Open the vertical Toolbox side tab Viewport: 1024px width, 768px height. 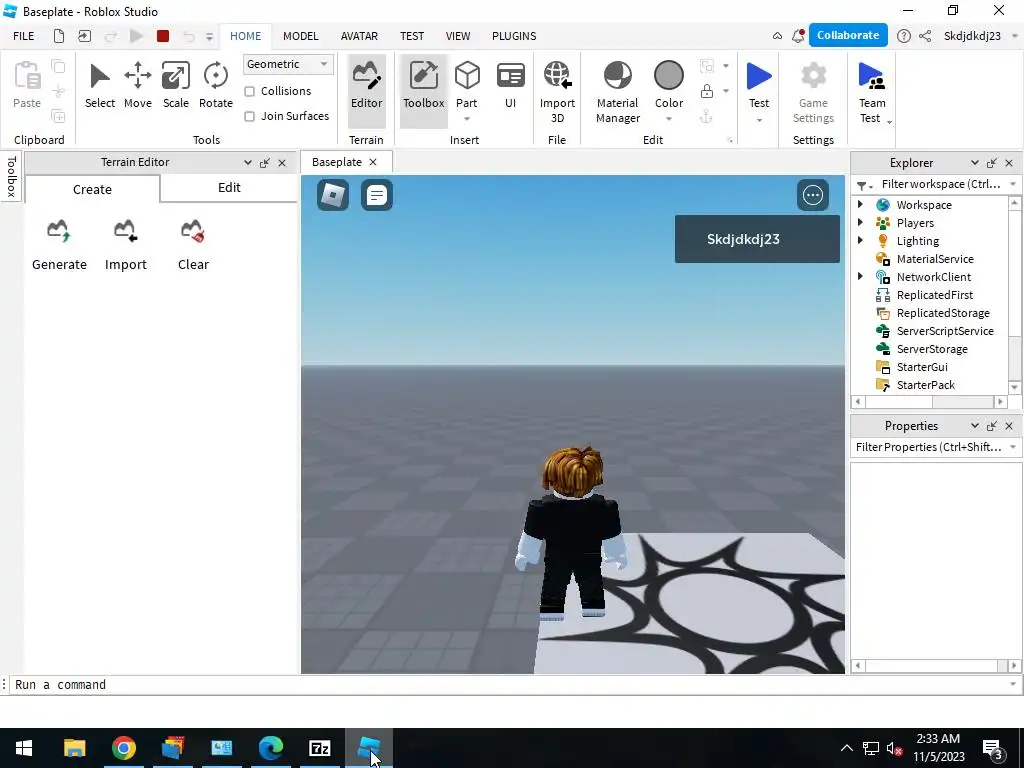[11, 177]
